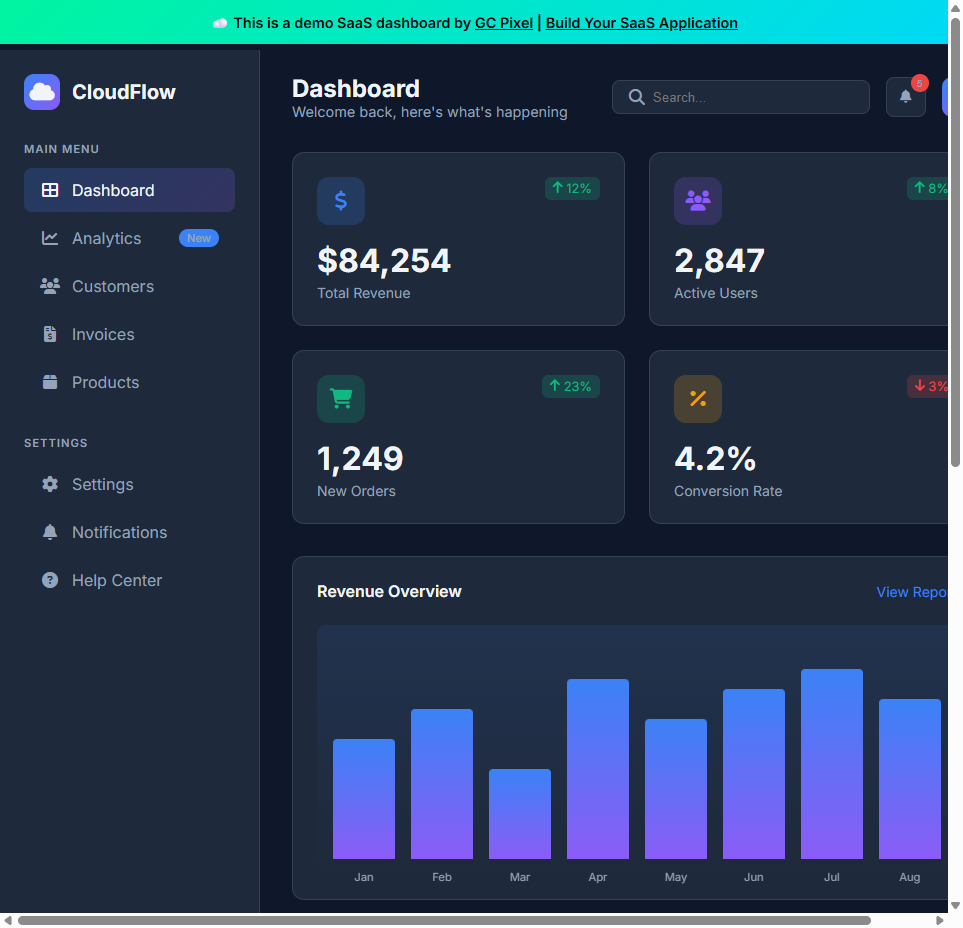Click the Invoices document icon
963x928 pixels.
[x=49, y=334]
